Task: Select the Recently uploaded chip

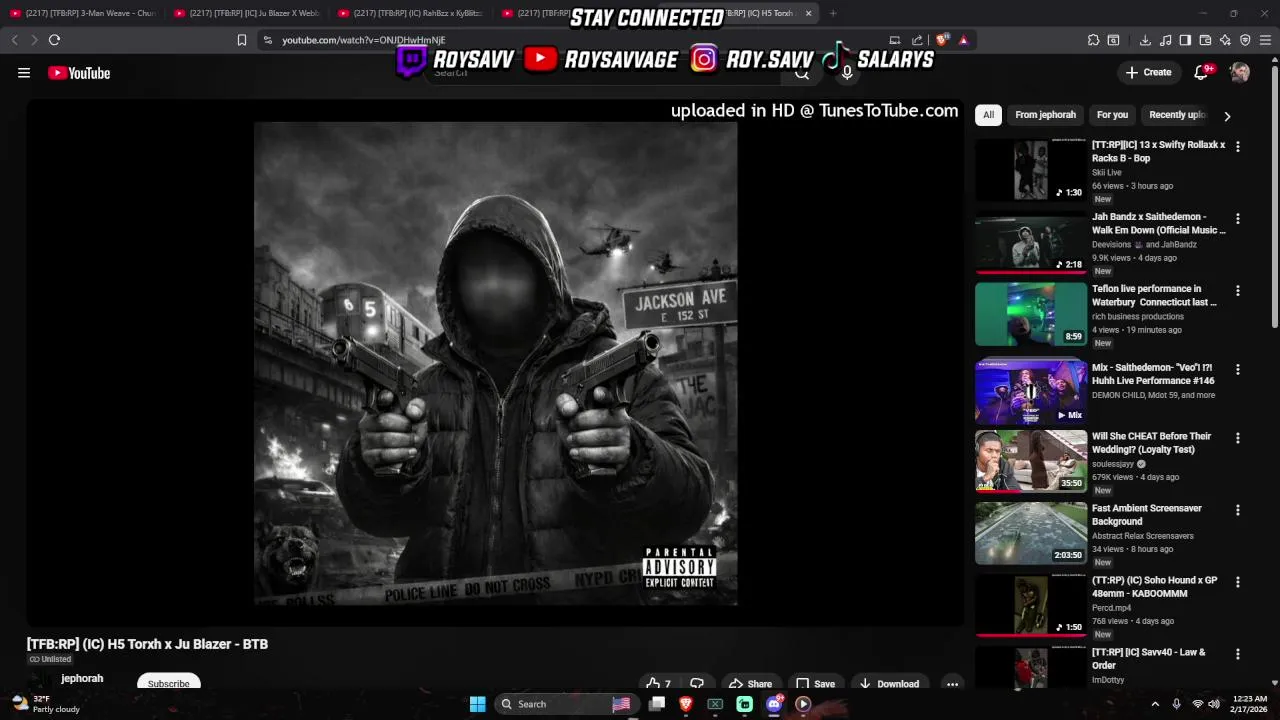Action: (x=1177, y=115)
